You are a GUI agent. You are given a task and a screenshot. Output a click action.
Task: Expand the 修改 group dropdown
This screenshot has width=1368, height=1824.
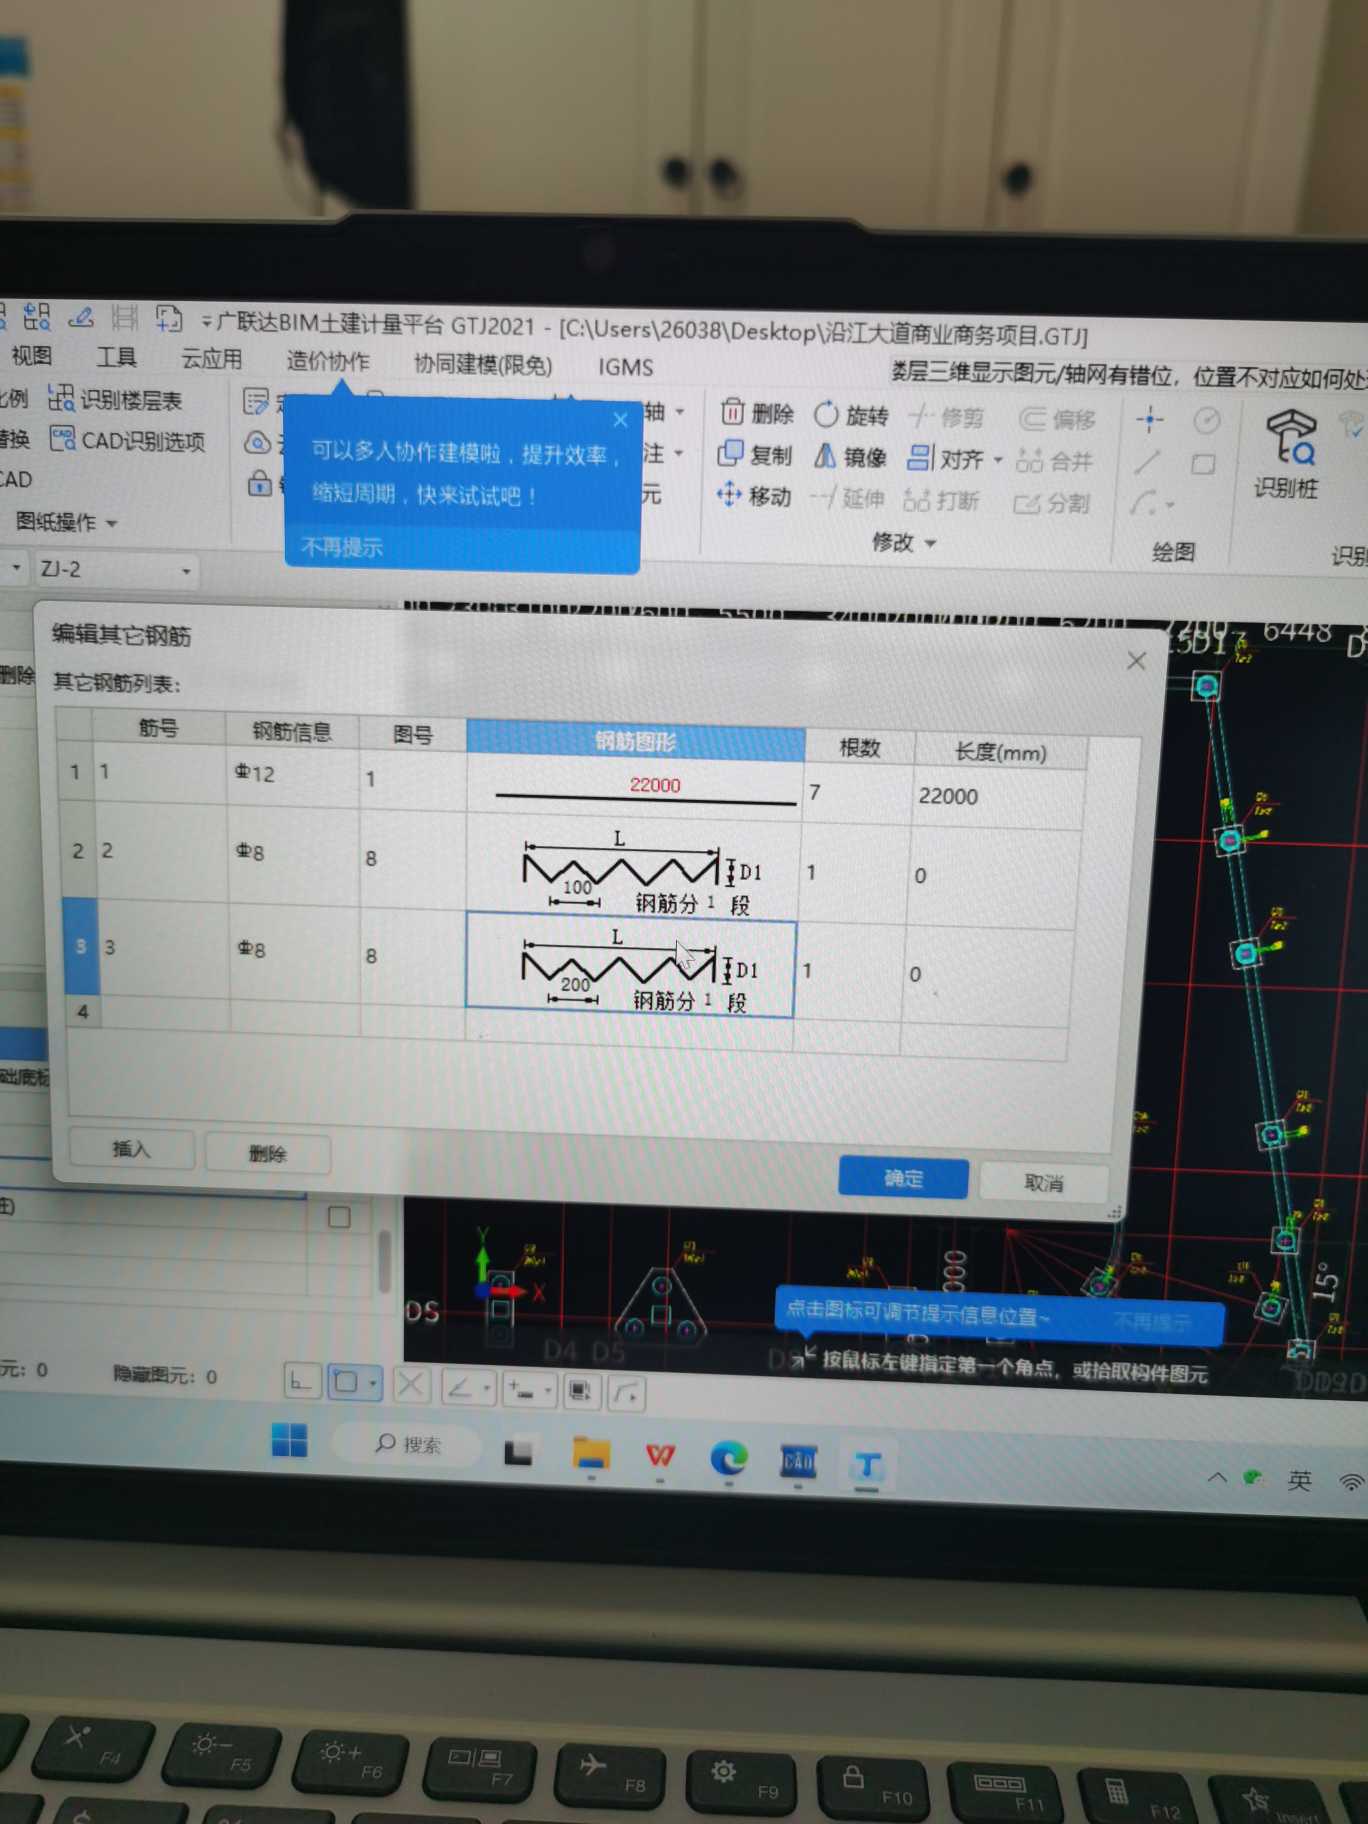[x=904, y=542]
